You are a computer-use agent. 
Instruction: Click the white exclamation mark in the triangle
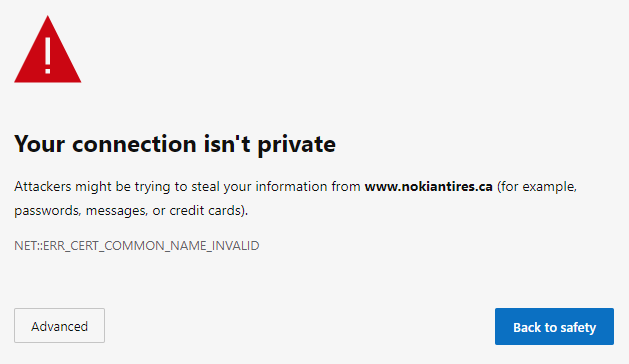click(x=48, y=55)
